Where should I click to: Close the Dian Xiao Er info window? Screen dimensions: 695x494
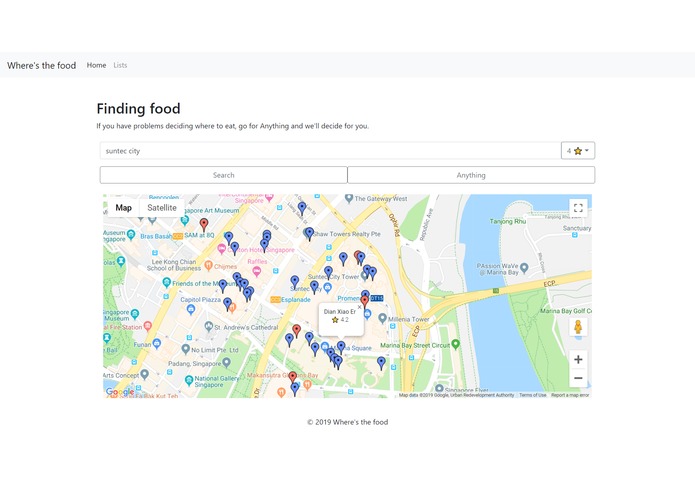(x=359, y=307)
